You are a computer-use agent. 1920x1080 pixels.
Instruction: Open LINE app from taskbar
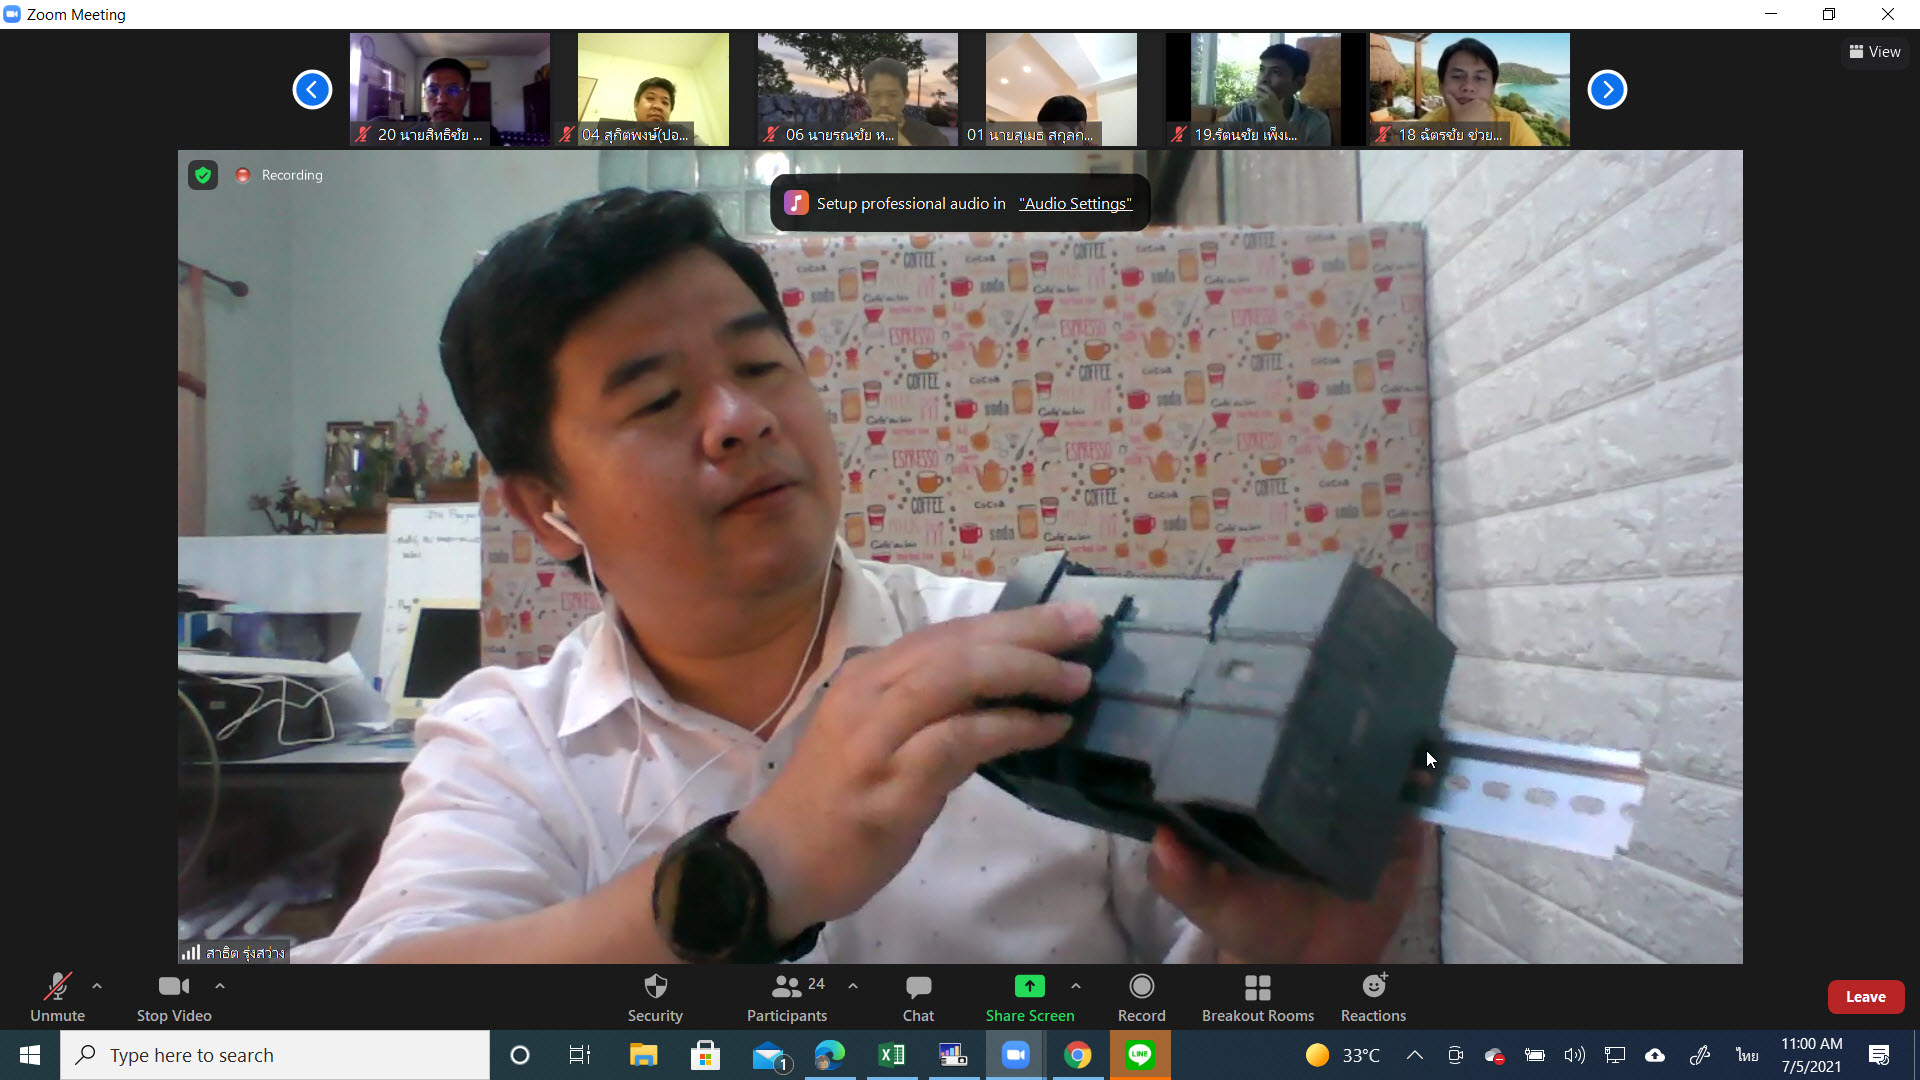click(x=1139, y=1055)
